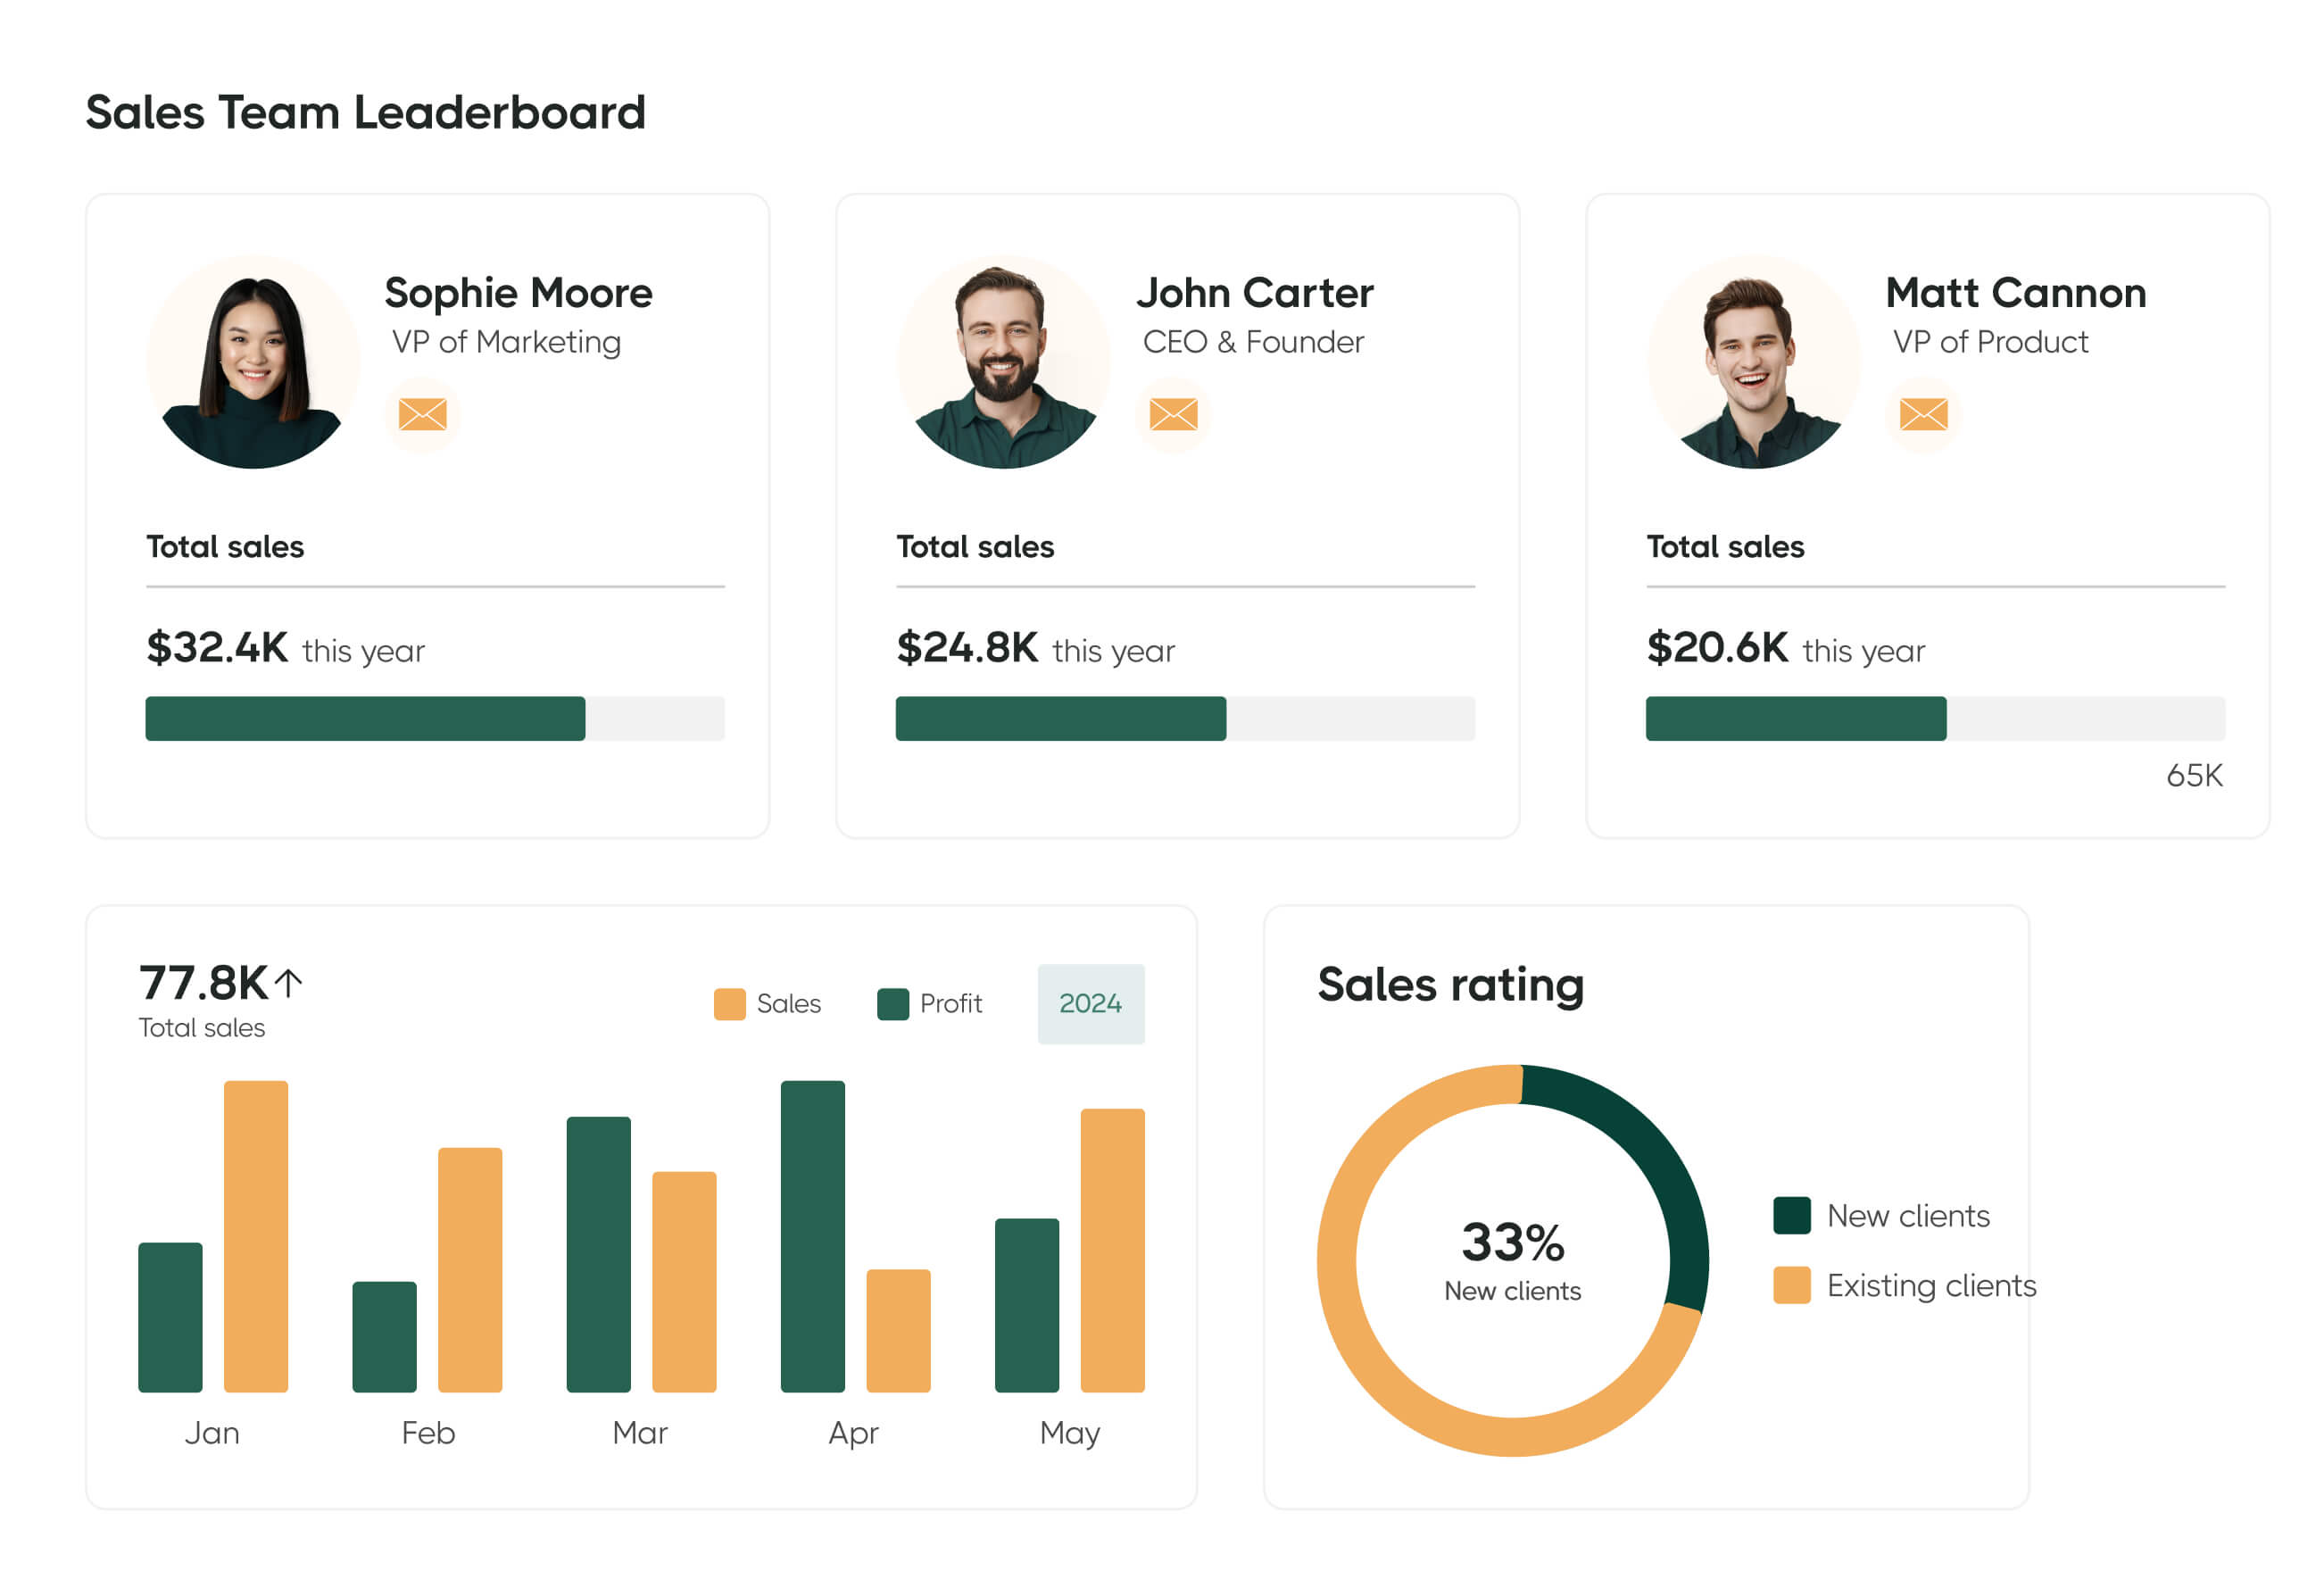Select the green Profit legend square
This screenshot has width=2324, height=1596.
tap(893, 1003)
